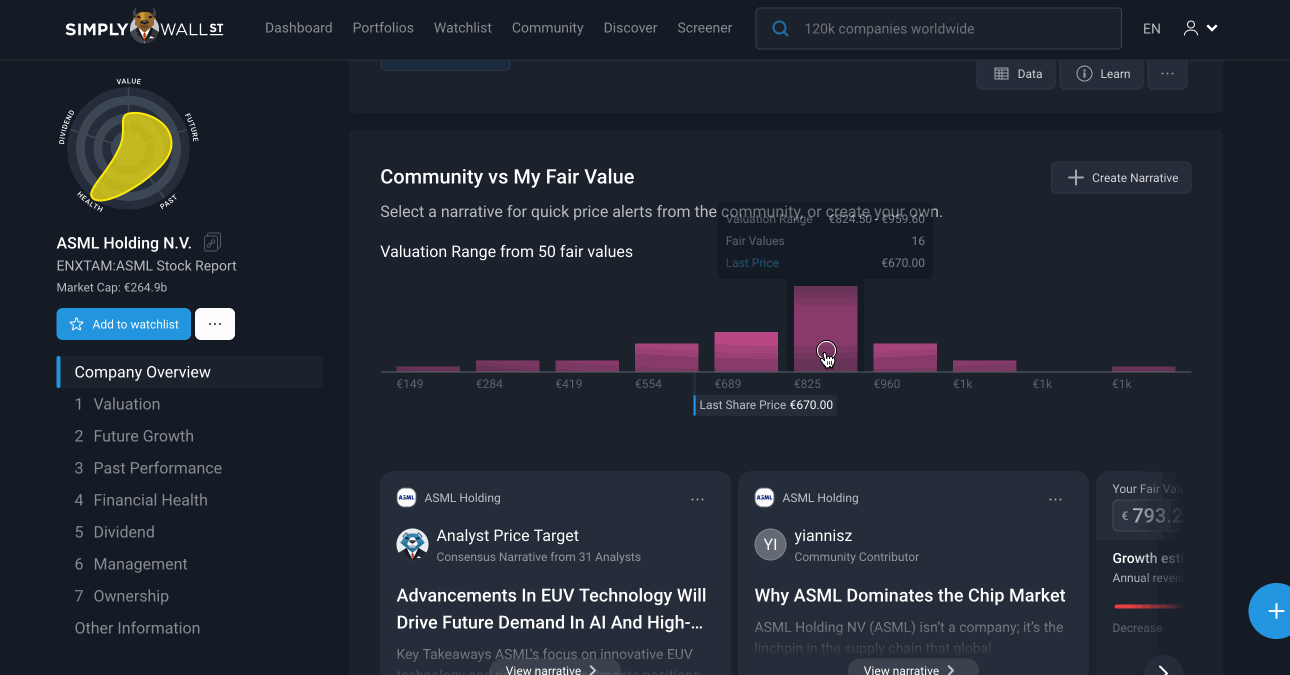
Task: Click the Analyst Price Target avatar
Action: coord(412,545)
